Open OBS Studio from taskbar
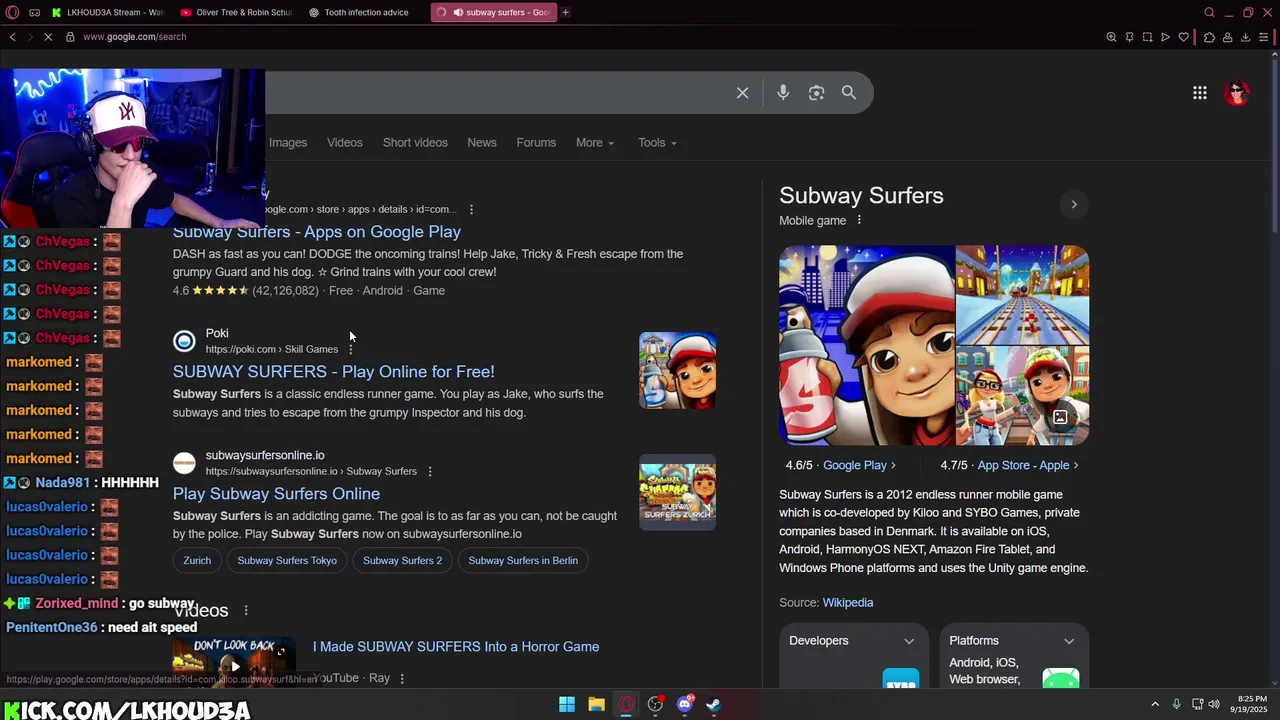The width and height of the screenshot is (1280, 720). (x=655, y=705)
